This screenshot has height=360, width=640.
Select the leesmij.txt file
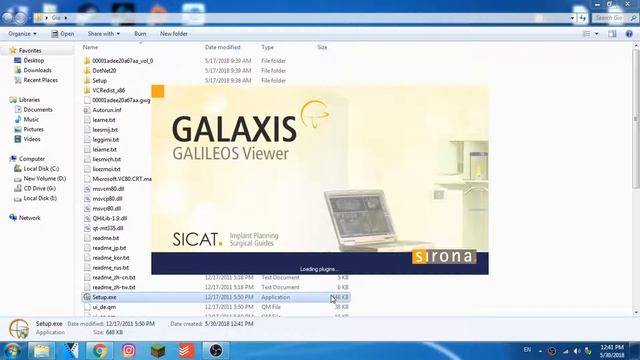(x=105, y=130)
